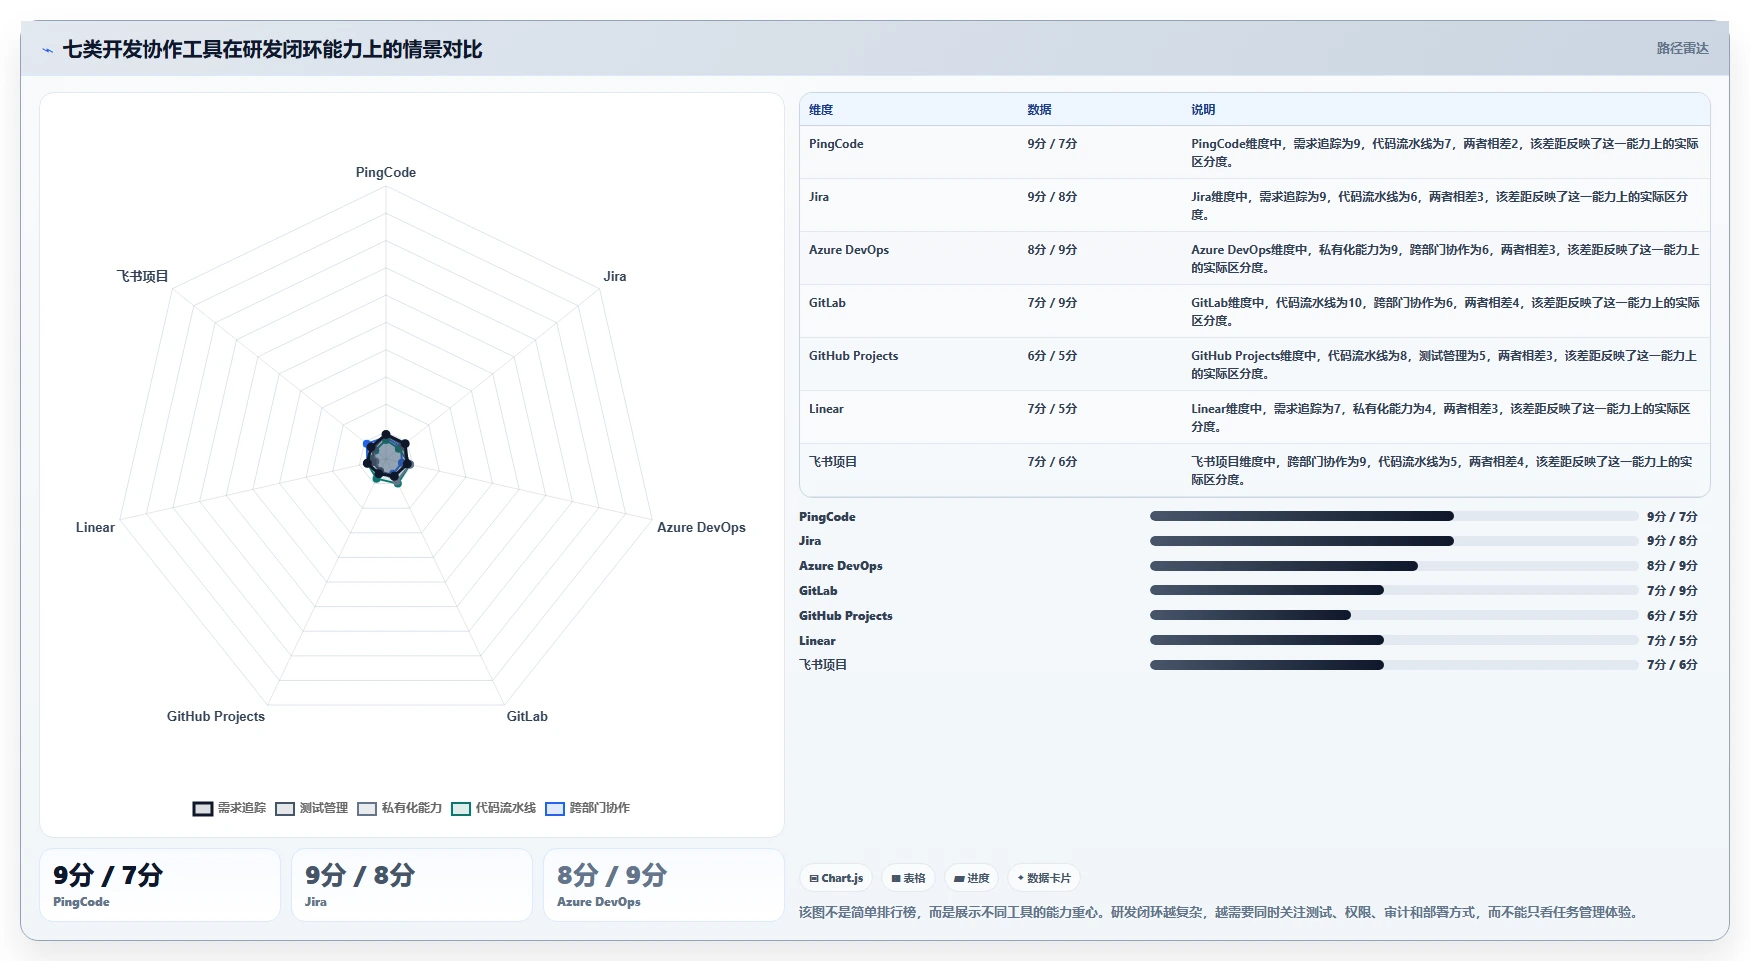This screenshot has height=961, width=1750.
Task: Open the PingCode 9分 / 7分 stat card
Action: pos(160,885)
